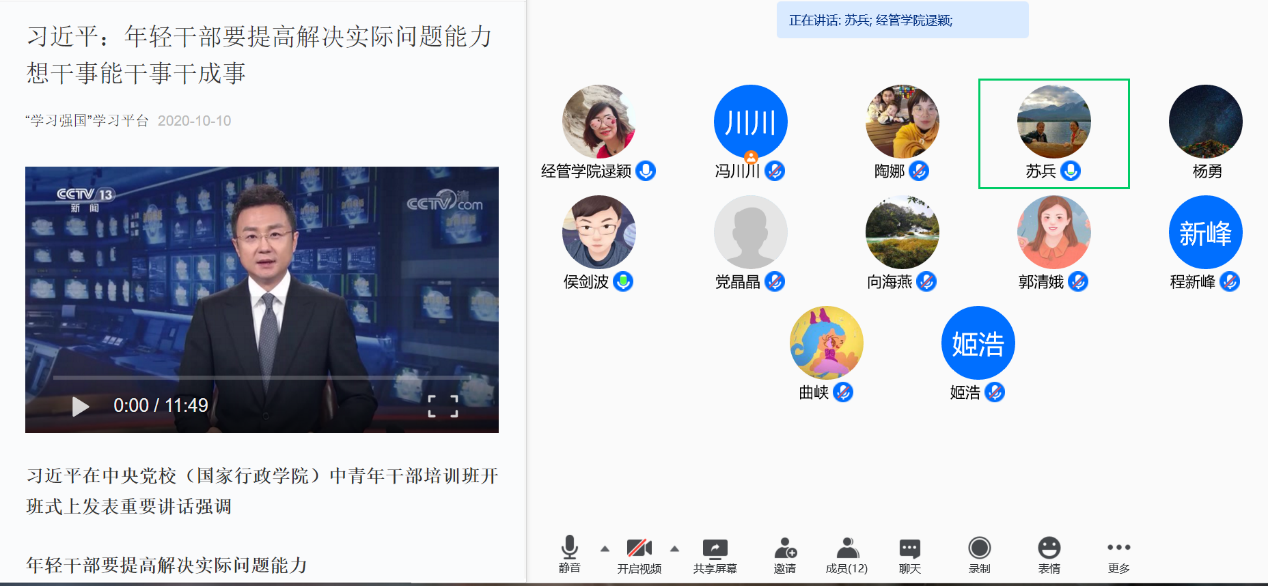The image size is (1268, 586).
Task: Open the emoji reactions icon
Action: [x=1048, y=548]
